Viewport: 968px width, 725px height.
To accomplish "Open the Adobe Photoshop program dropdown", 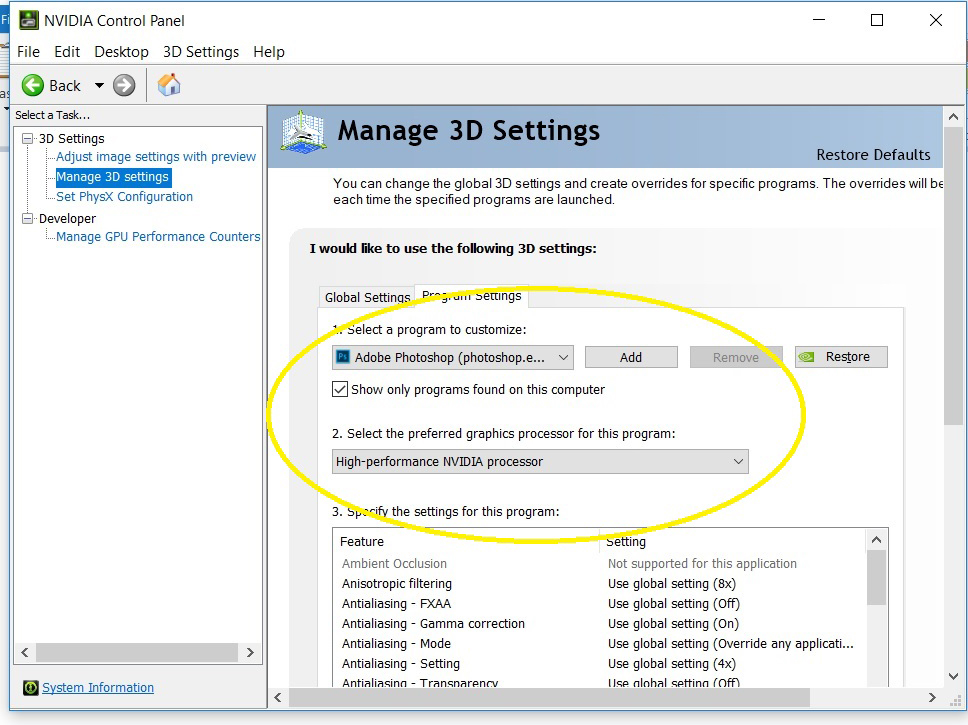I will (453, 358).
